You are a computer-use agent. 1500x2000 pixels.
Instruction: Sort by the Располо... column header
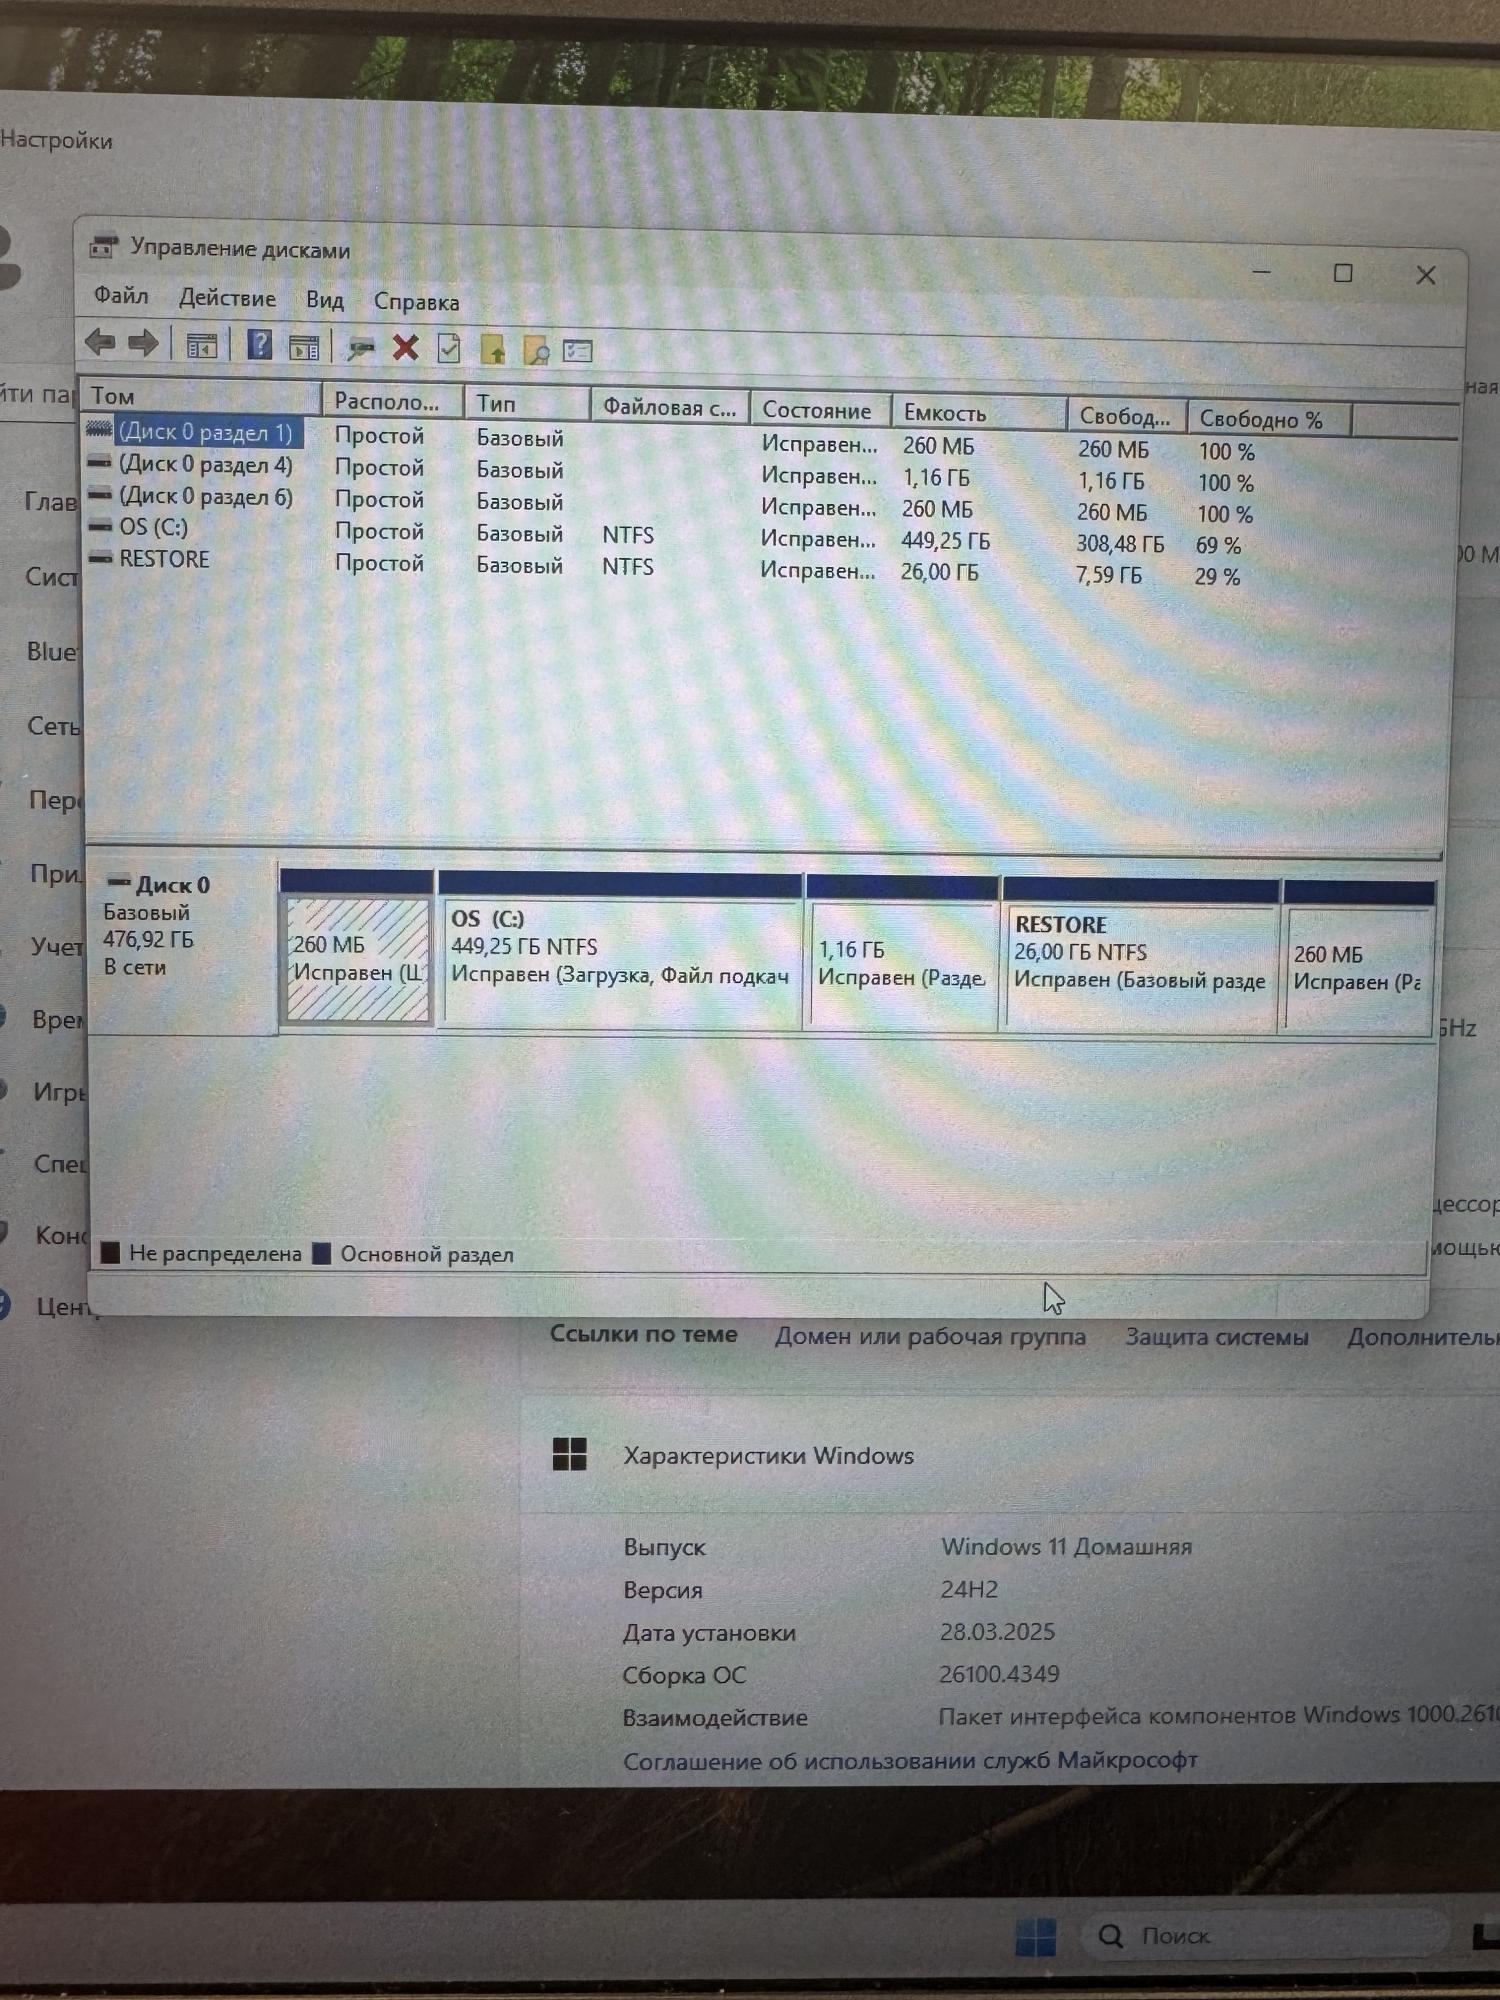point(393,401)
